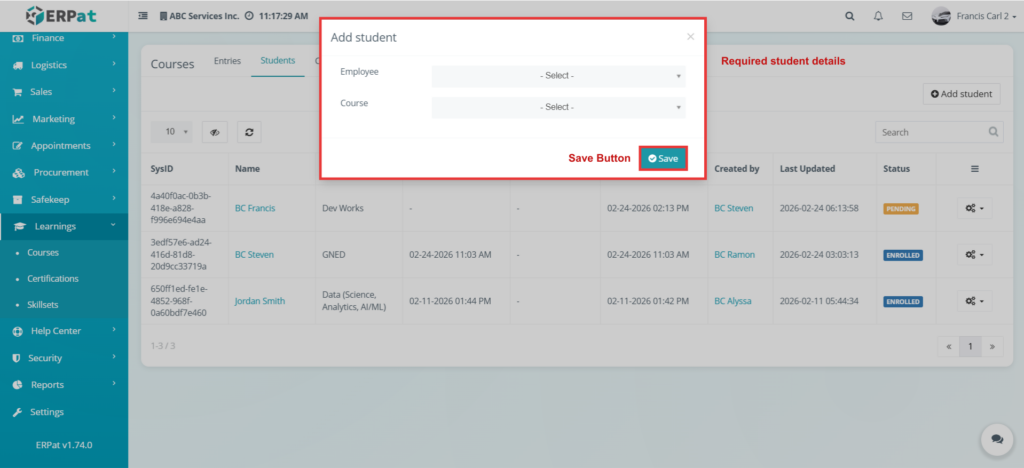The width and height of the screenshot is (1024, 468).
Task: Open the Employee select dropdown
Action: pos(558,76)
